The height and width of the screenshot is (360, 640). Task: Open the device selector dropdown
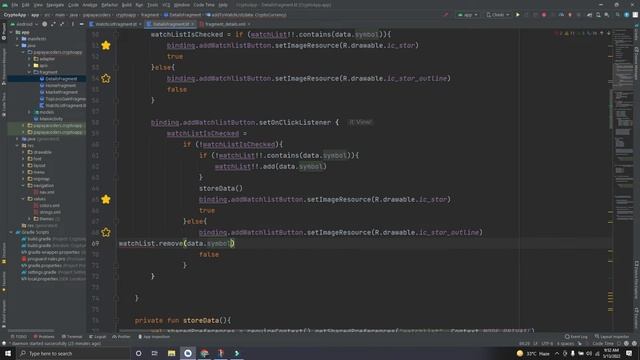498,15
